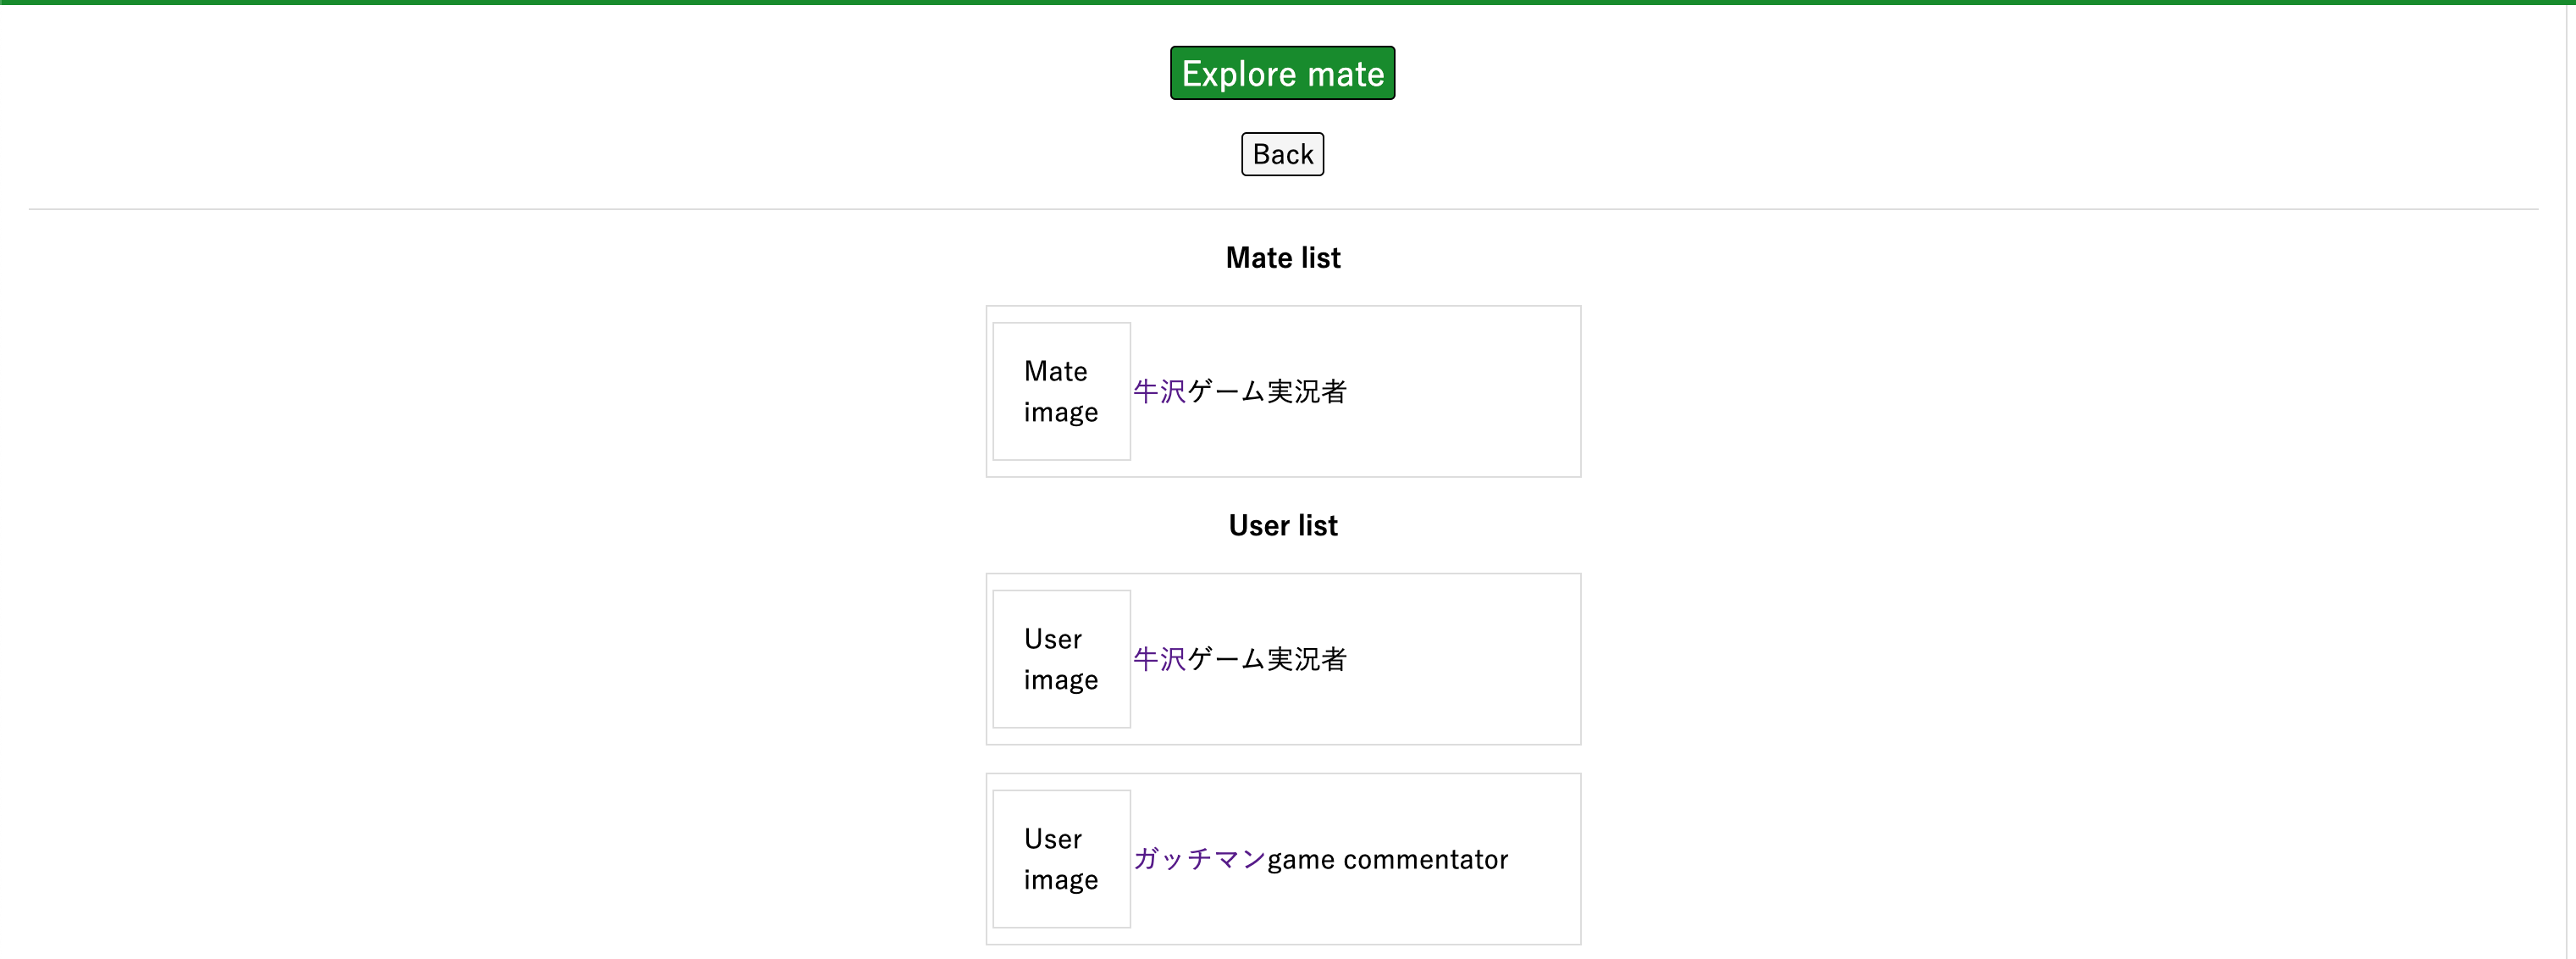Click game commentator text beside ガッチマン
The height and width of the screenshot is (959, 2576).
click(x=1387, y=858)
